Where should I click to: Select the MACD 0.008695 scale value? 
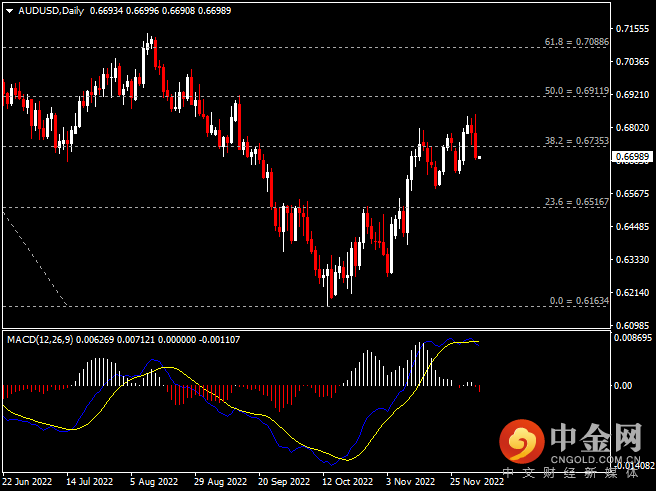[x=634, y=339]
